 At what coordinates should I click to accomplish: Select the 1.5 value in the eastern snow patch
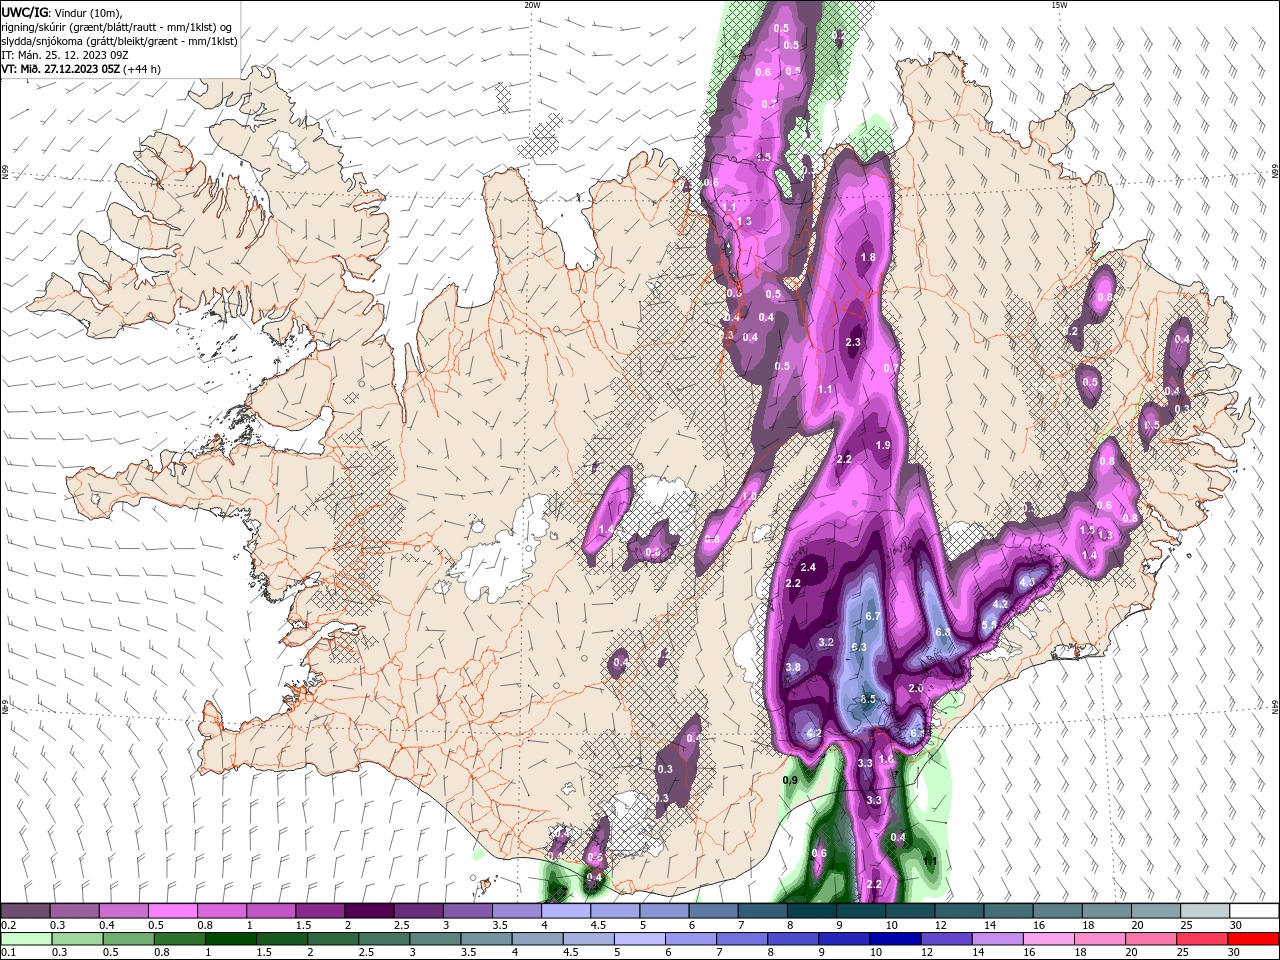[x=1088, y=530]
